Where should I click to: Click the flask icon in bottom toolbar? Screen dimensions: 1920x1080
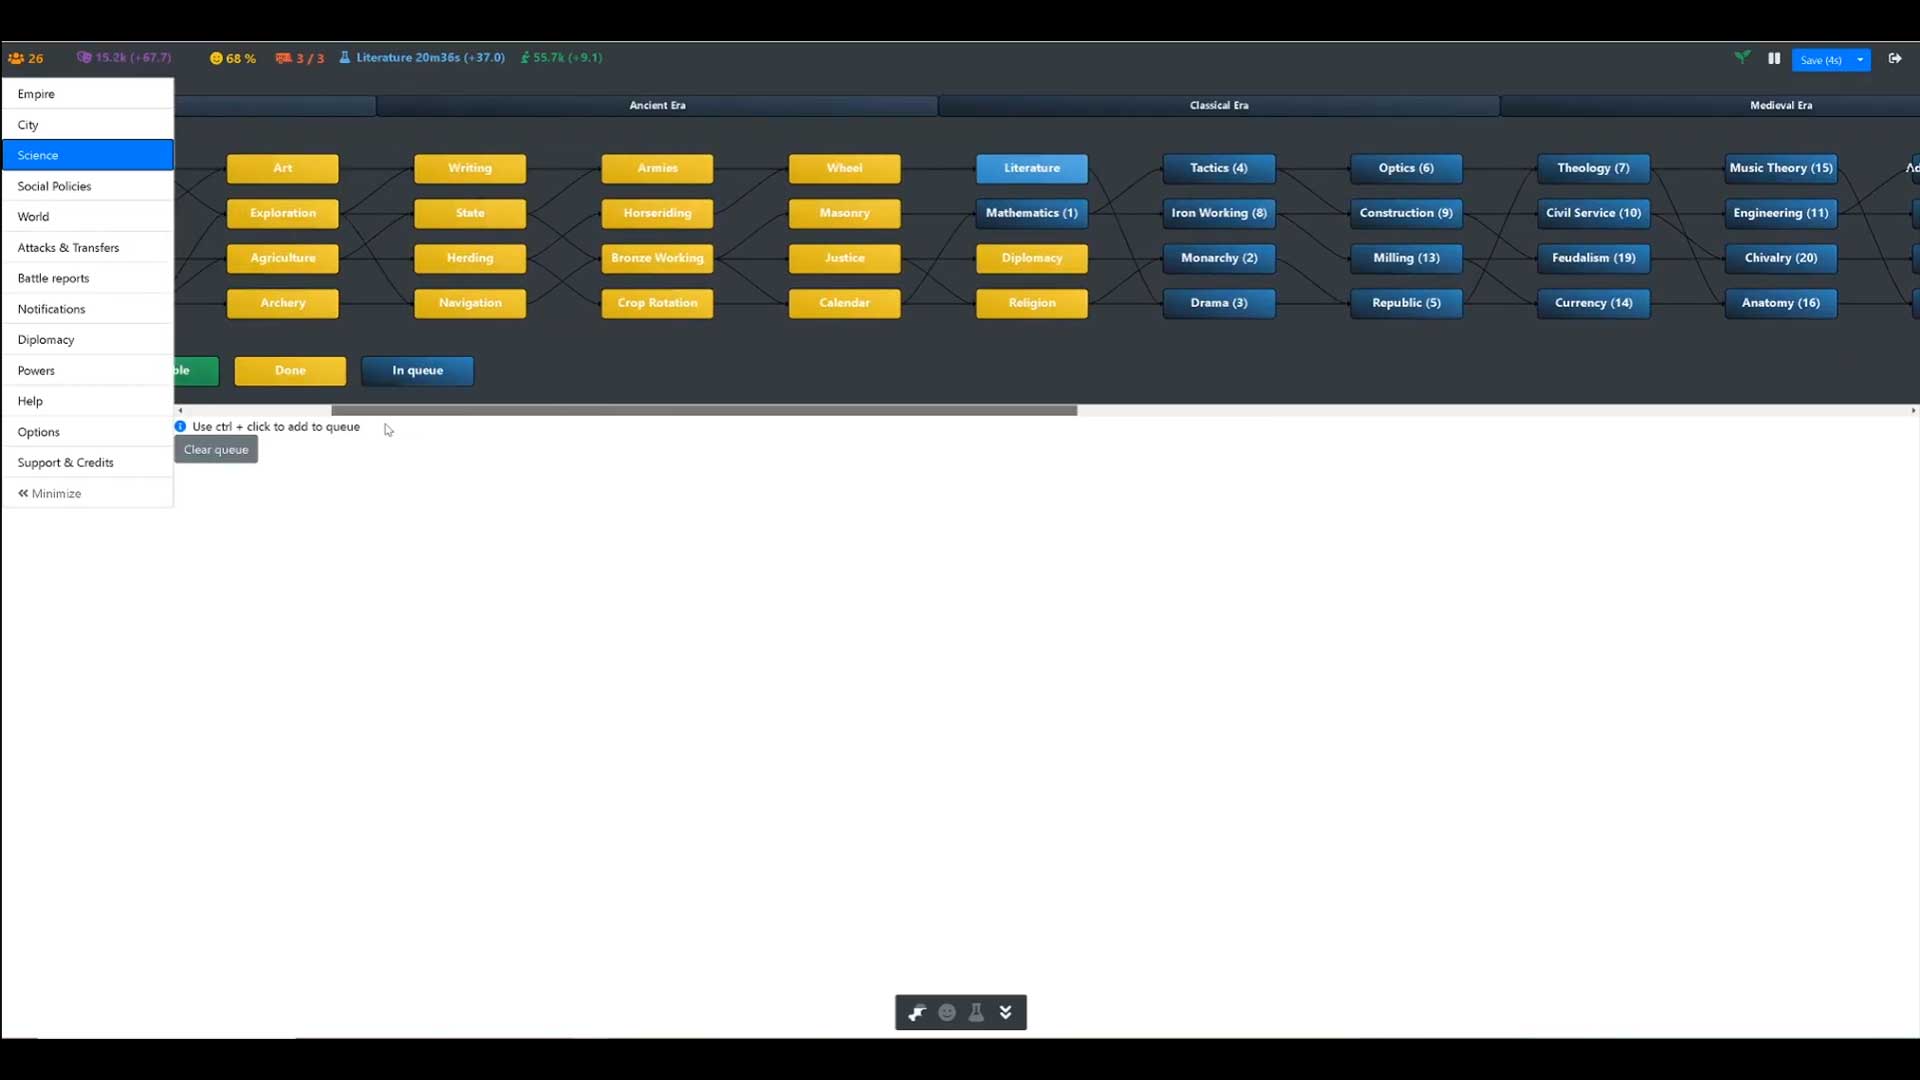click(x=976, y=1013)
